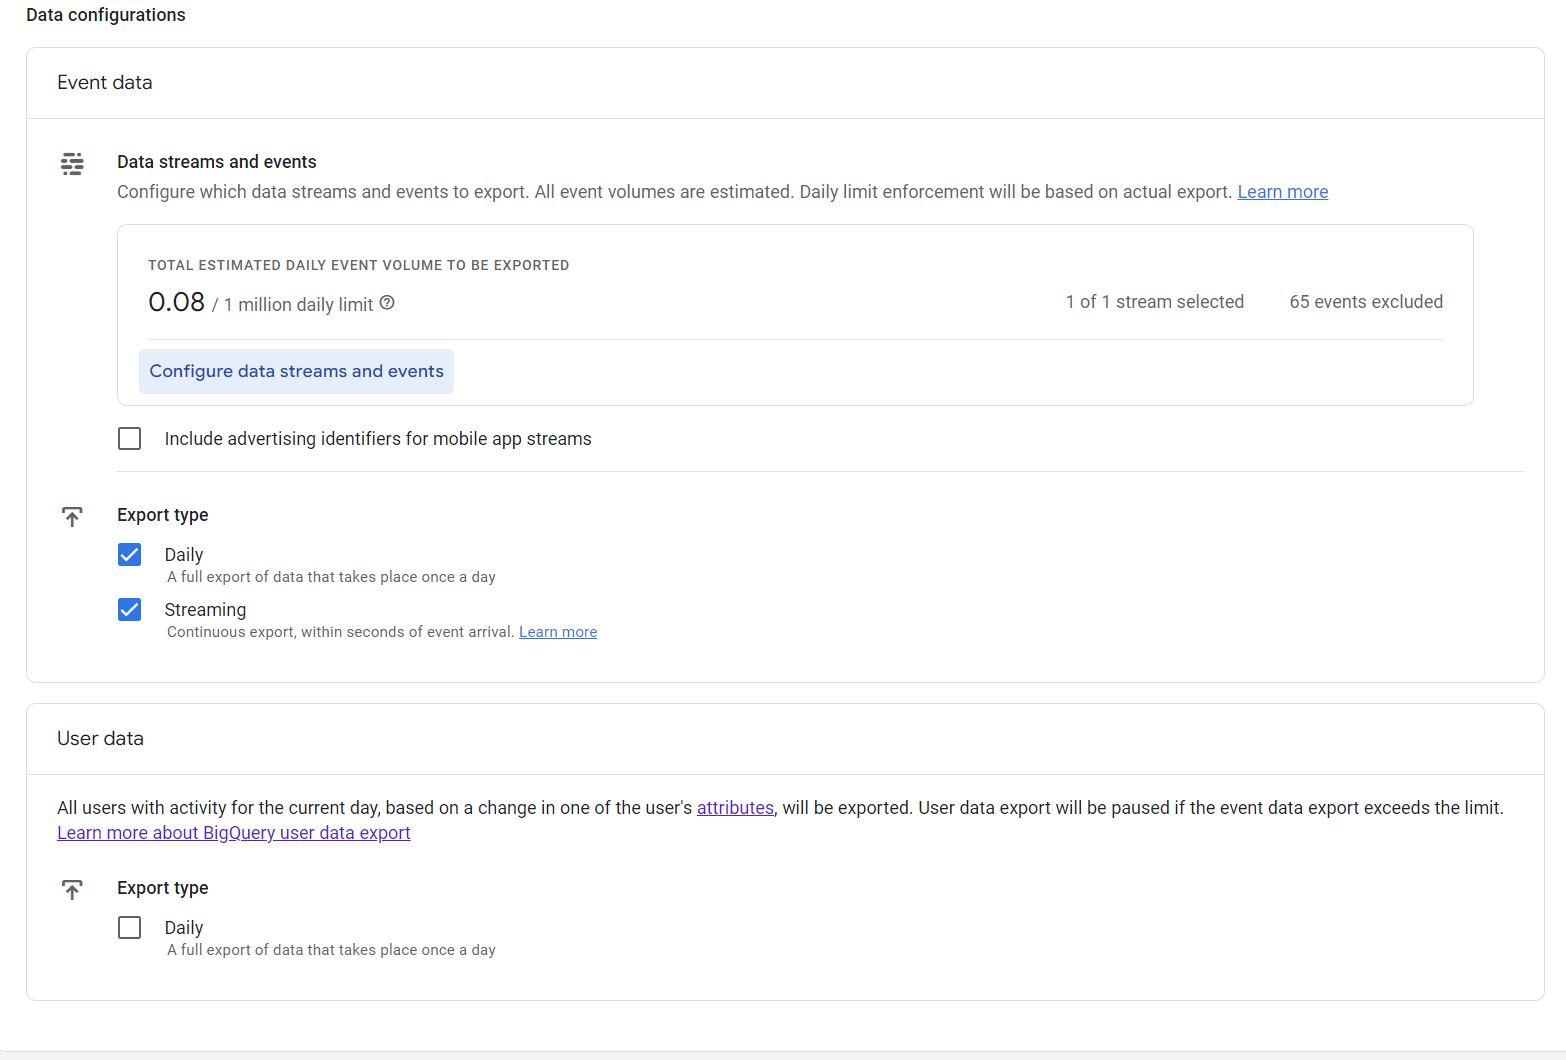This screenshot has width=1566, height=1060.
Task: Click the 65 events excluded text
Action: (1365, 301)
